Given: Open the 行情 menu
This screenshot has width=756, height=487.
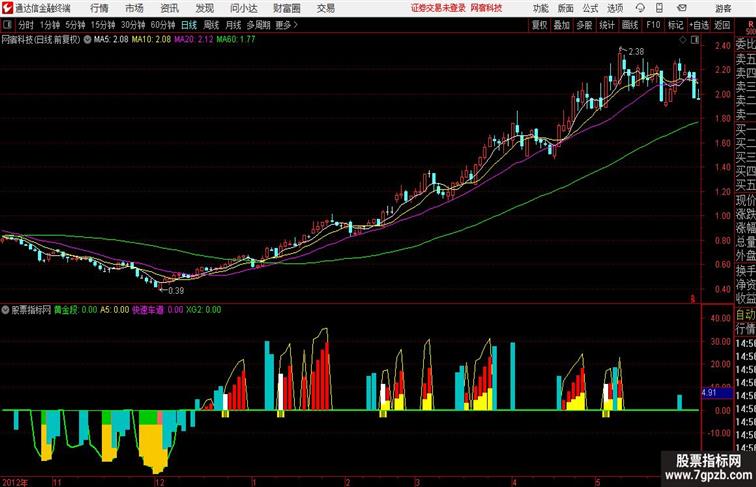Looking at the screenshot, I should click(x=99, y=8).
